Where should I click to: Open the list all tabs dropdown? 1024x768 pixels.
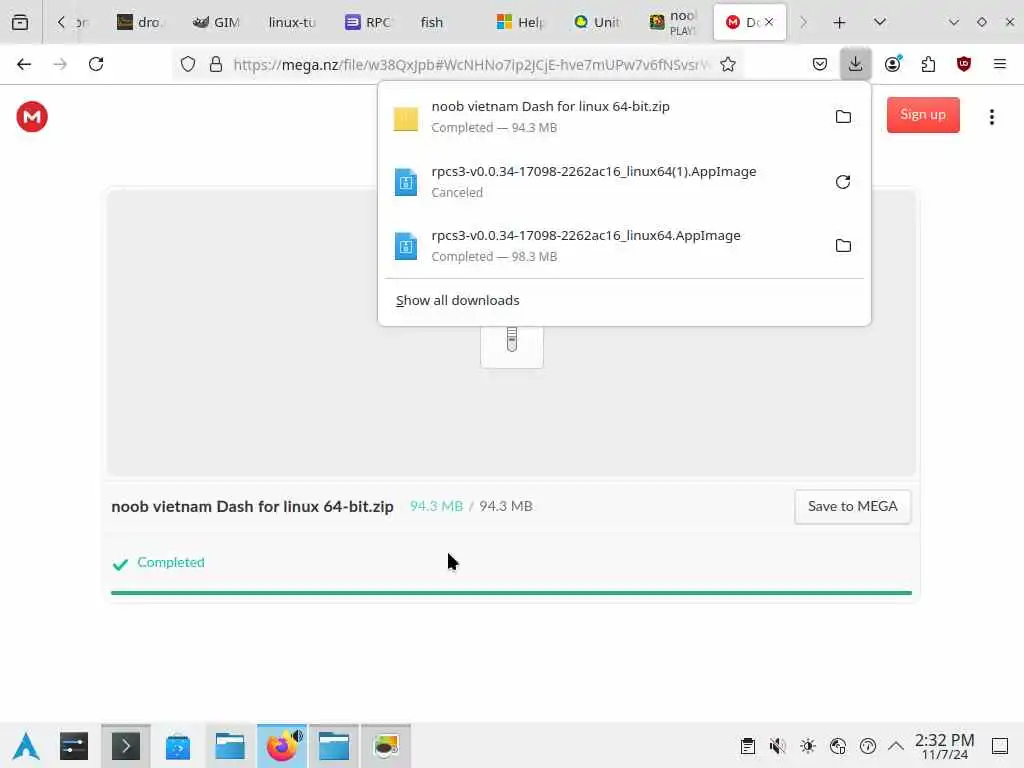pyautogui.click(x=880, y=22)
